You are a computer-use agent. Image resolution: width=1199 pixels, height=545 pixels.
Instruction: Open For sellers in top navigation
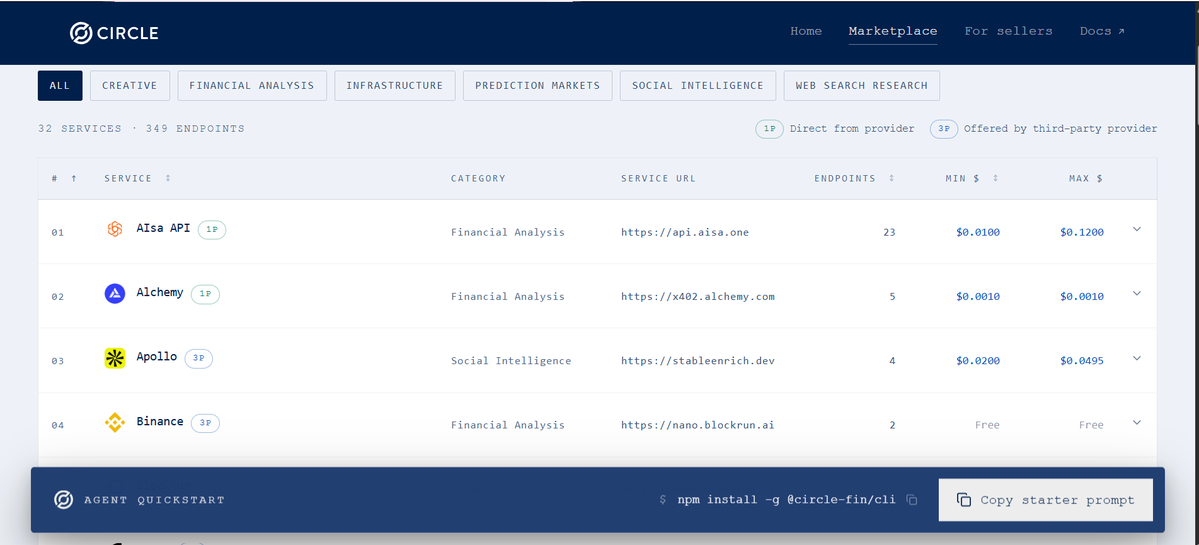click(x=1008, y=31)
